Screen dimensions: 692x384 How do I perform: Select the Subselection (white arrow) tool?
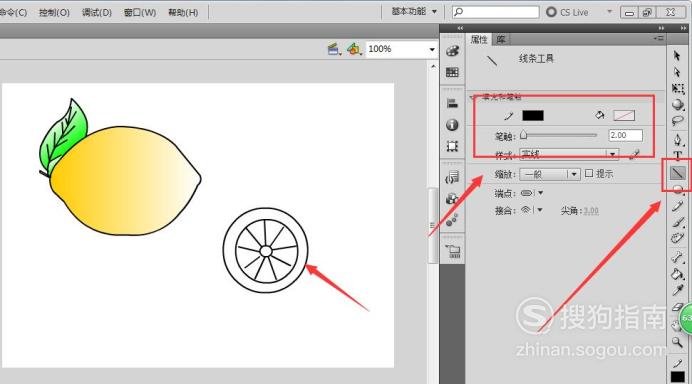coord(677,72)
